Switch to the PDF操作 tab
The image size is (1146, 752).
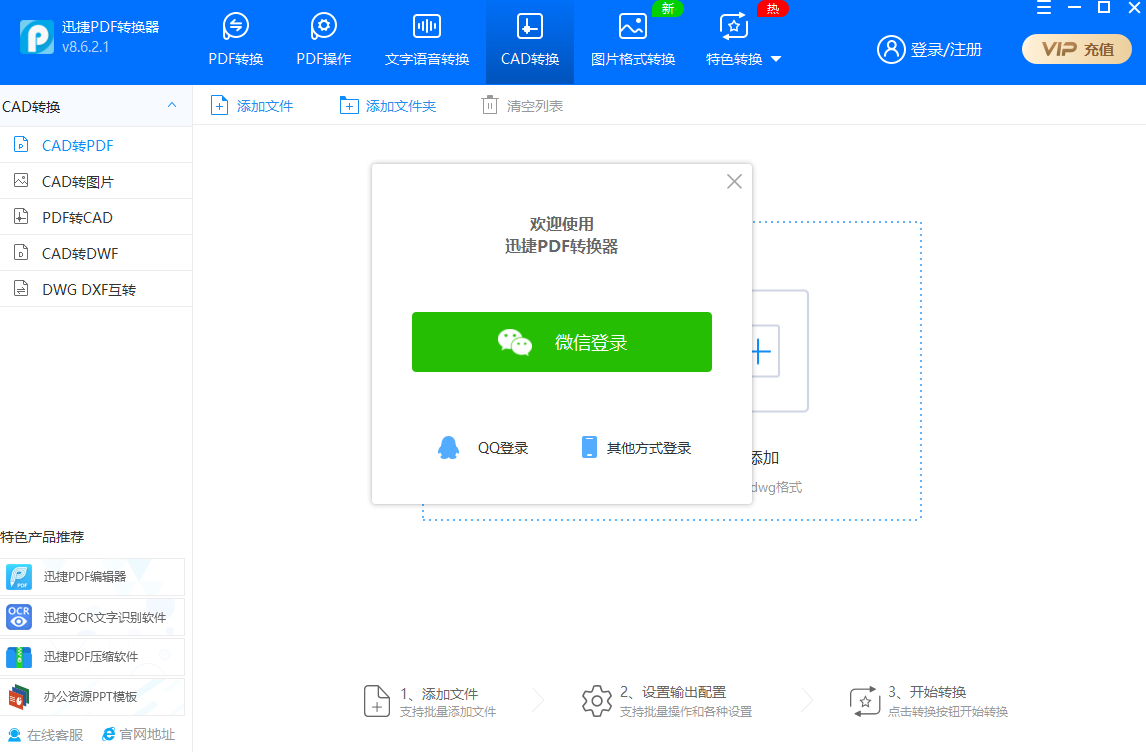pyautogui.click(x=324, y=41)
